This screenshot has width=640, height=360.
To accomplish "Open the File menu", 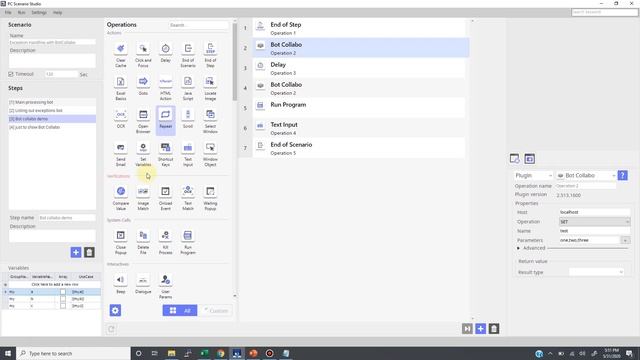I will click(x=8, y=13).
